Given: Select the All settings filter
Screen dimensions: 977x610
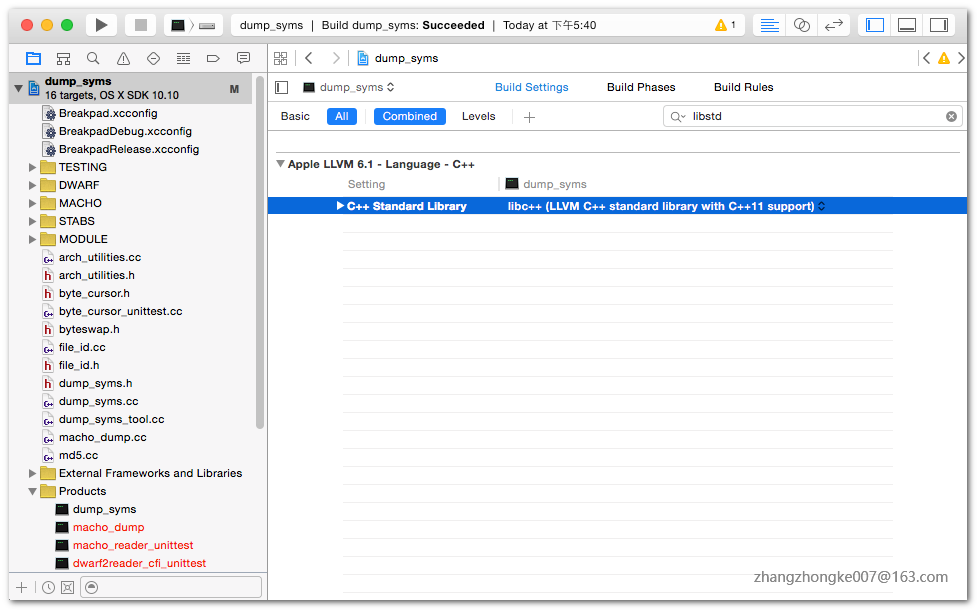Looking at the screenshot, I should (x=341, y=117).
